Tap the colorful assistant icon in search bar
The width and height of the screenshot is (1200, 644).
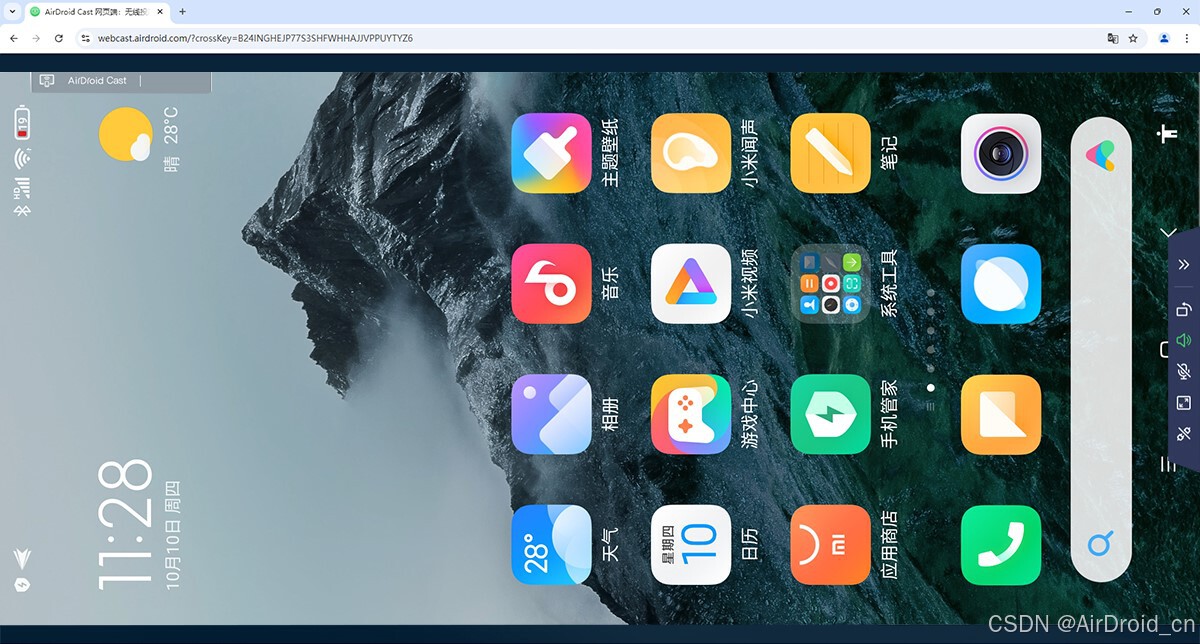tap(1100, 154)
